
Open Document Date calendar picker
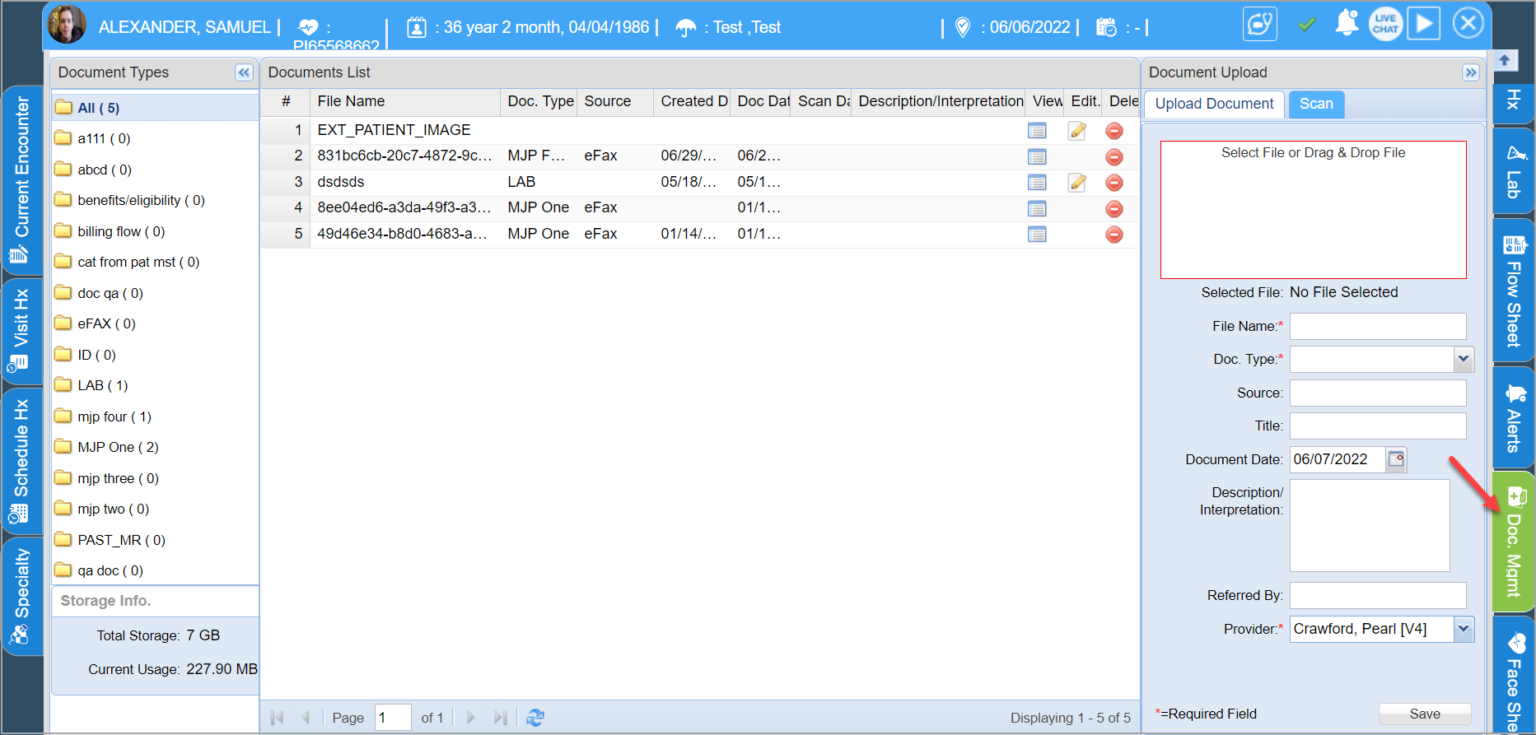point(1396,459)
